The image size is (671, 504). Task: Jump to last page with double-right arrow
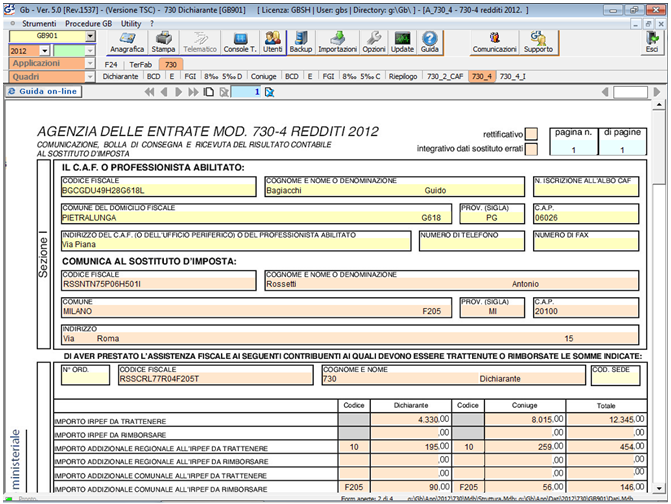[193, 92]
